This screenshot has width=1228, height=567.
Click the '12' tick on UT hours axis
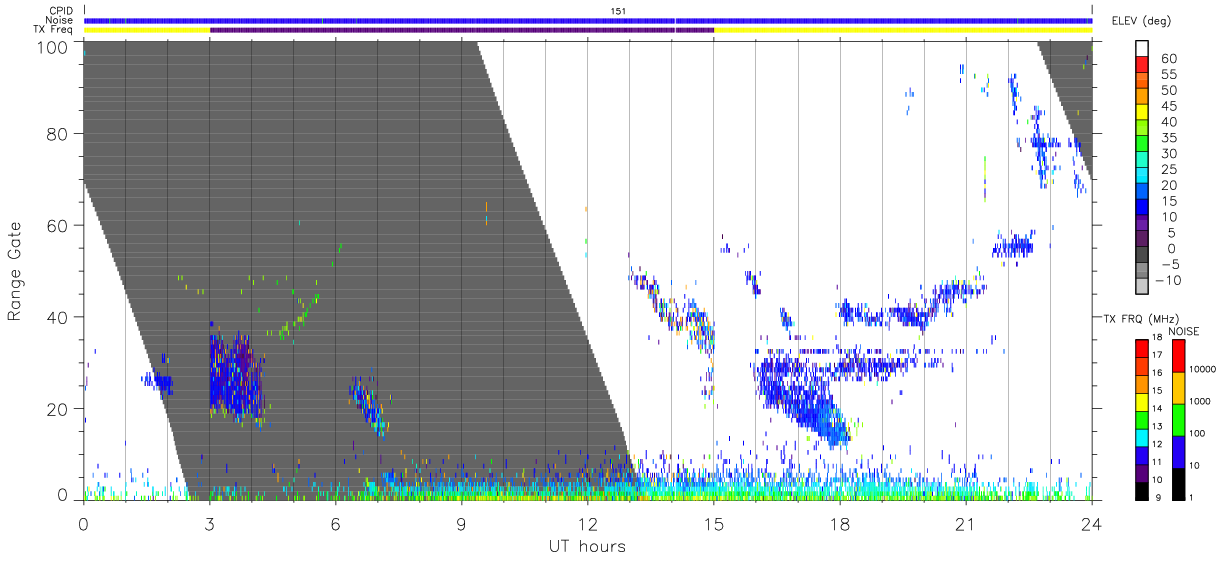tap(587, 523)
